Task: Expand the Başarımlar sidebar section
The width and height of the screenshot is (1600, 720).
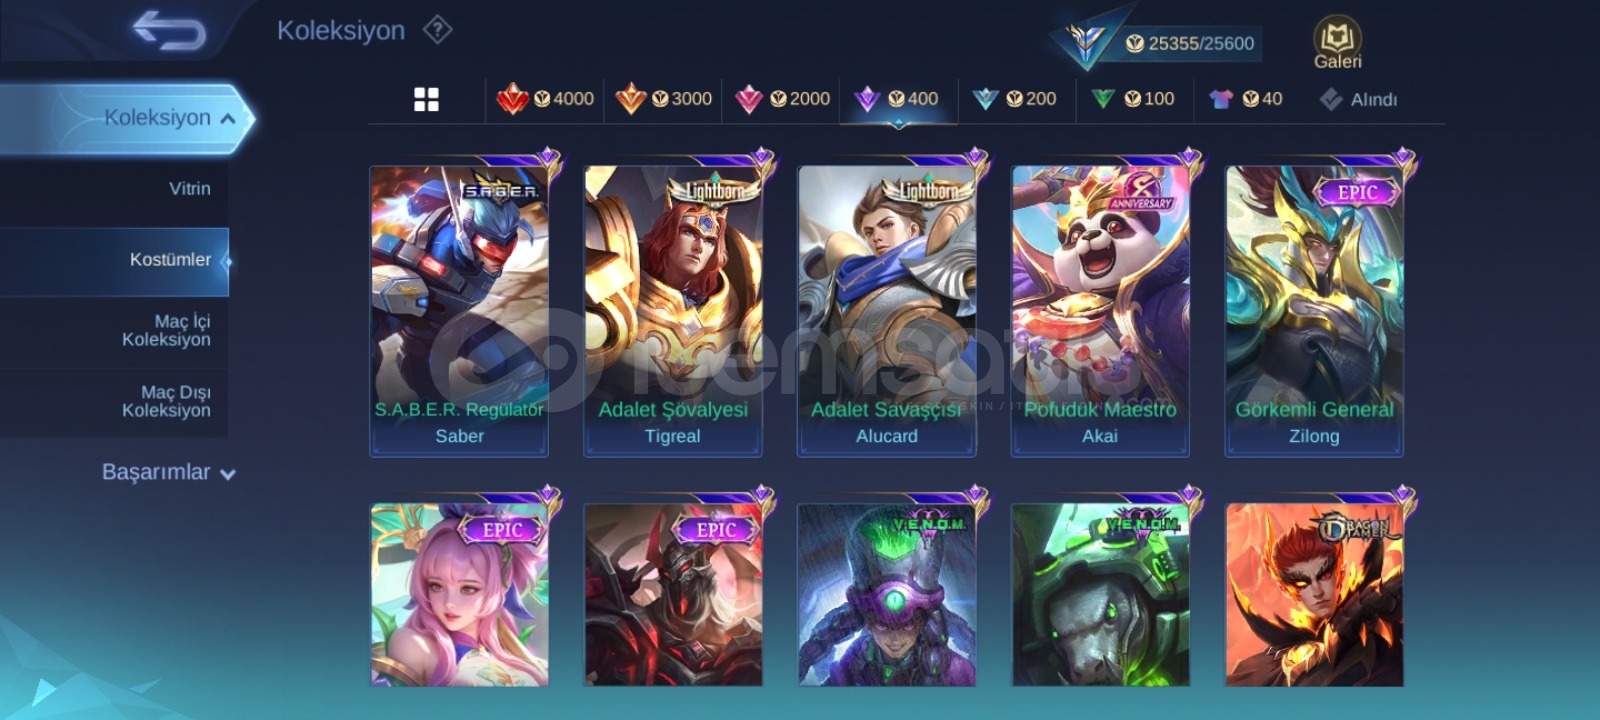Action: point(168,472)
